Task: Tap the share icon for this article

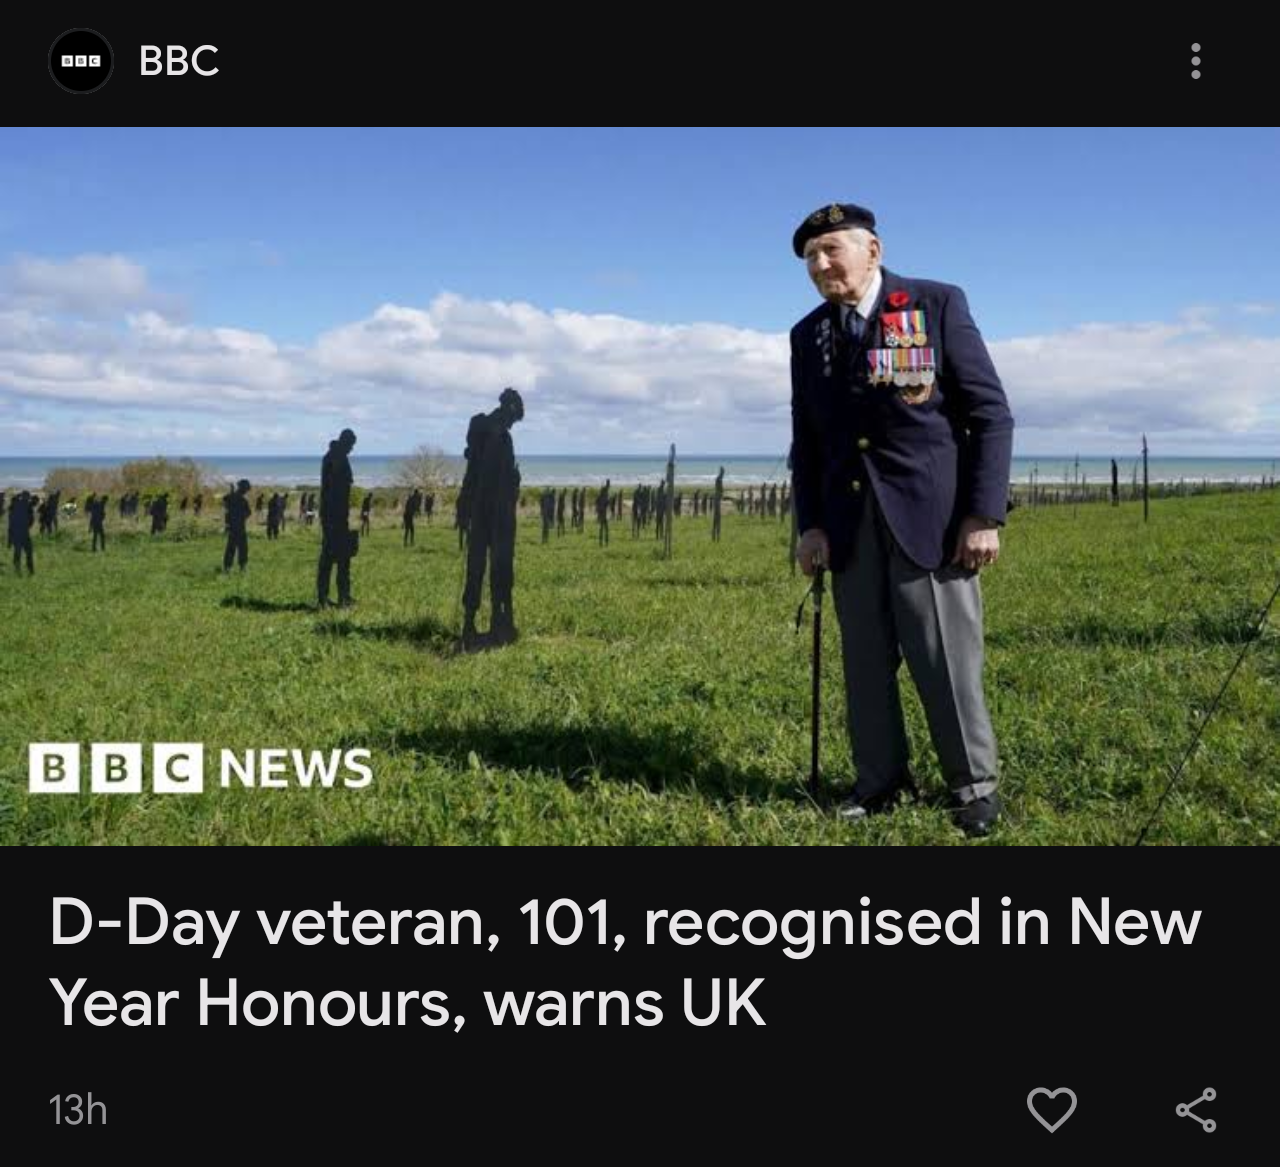Action: click(x=1196, y=1109)
